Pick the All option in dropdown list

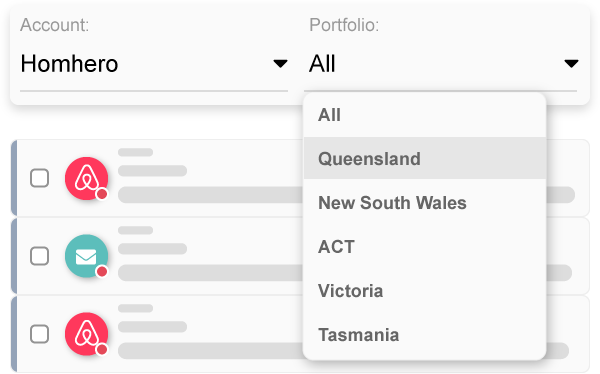click(x=425, y=115)
